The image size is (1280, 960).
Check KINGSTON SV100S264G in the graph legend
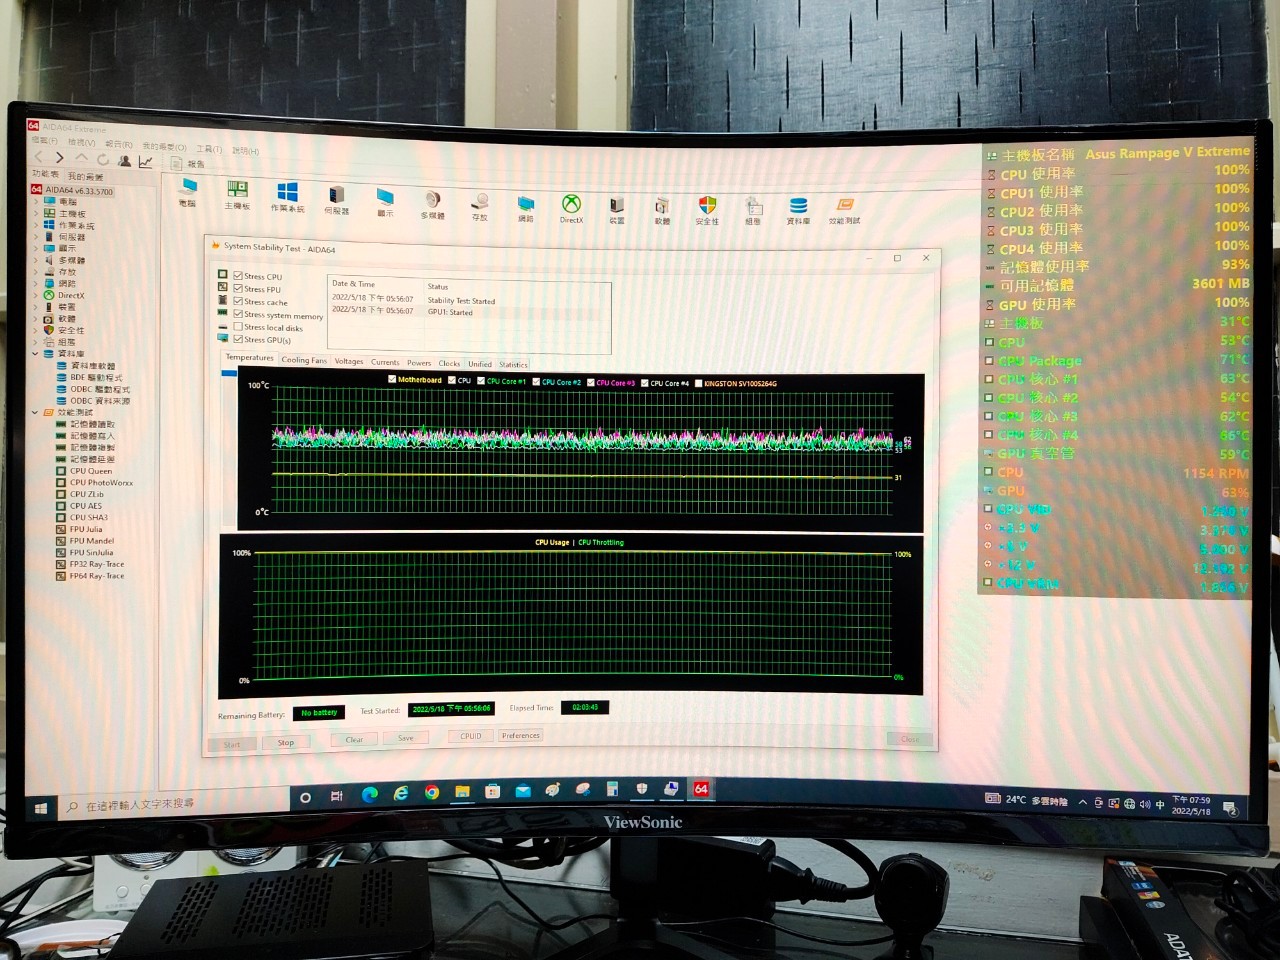click(698, 382)
